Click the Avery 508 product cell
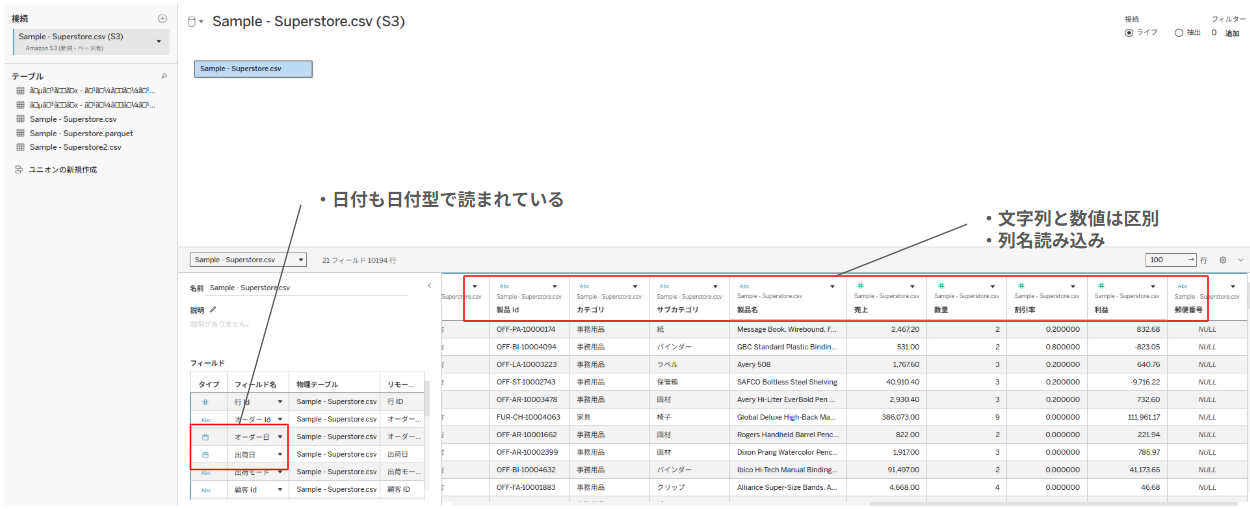1250x509 pixels. tap(788, 364)
